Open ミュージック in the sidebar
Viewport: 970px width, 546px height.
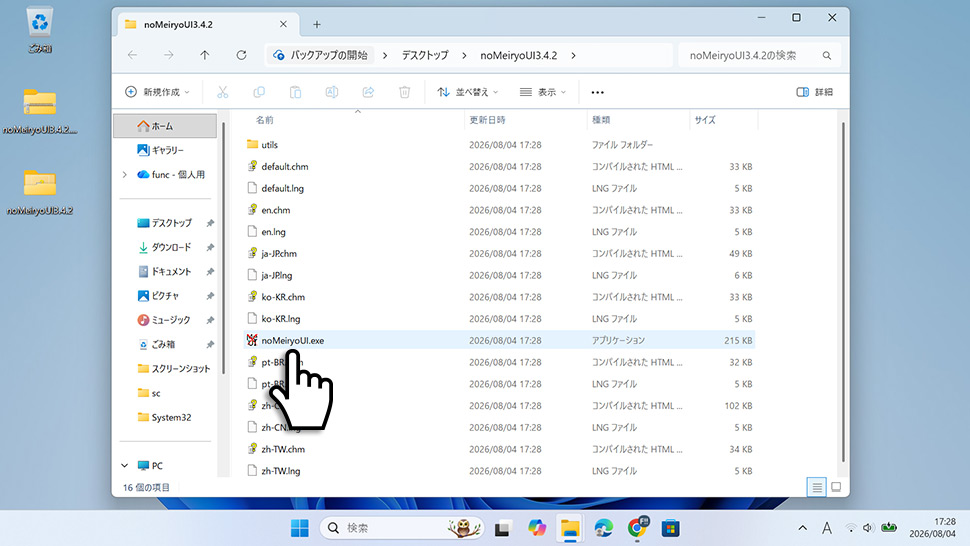(x=165, y=320)
